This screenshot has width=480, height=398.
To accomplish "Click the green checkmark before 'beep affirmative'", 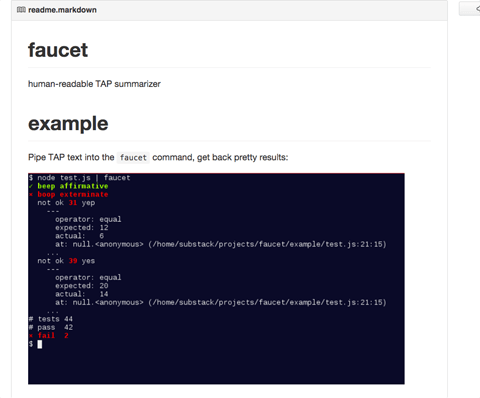I will [31, 186].
